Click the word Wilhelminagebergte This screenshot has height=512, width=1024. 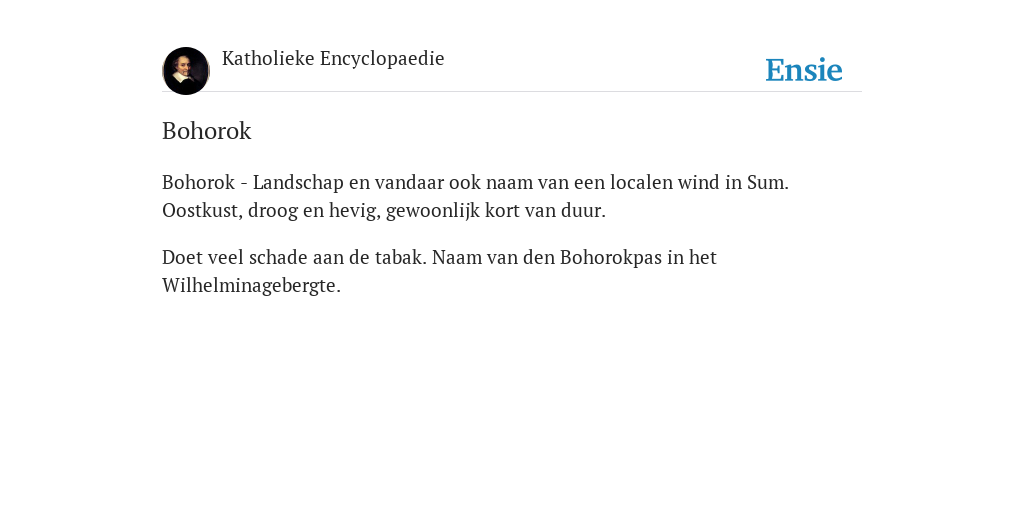[x=251, y=286]
